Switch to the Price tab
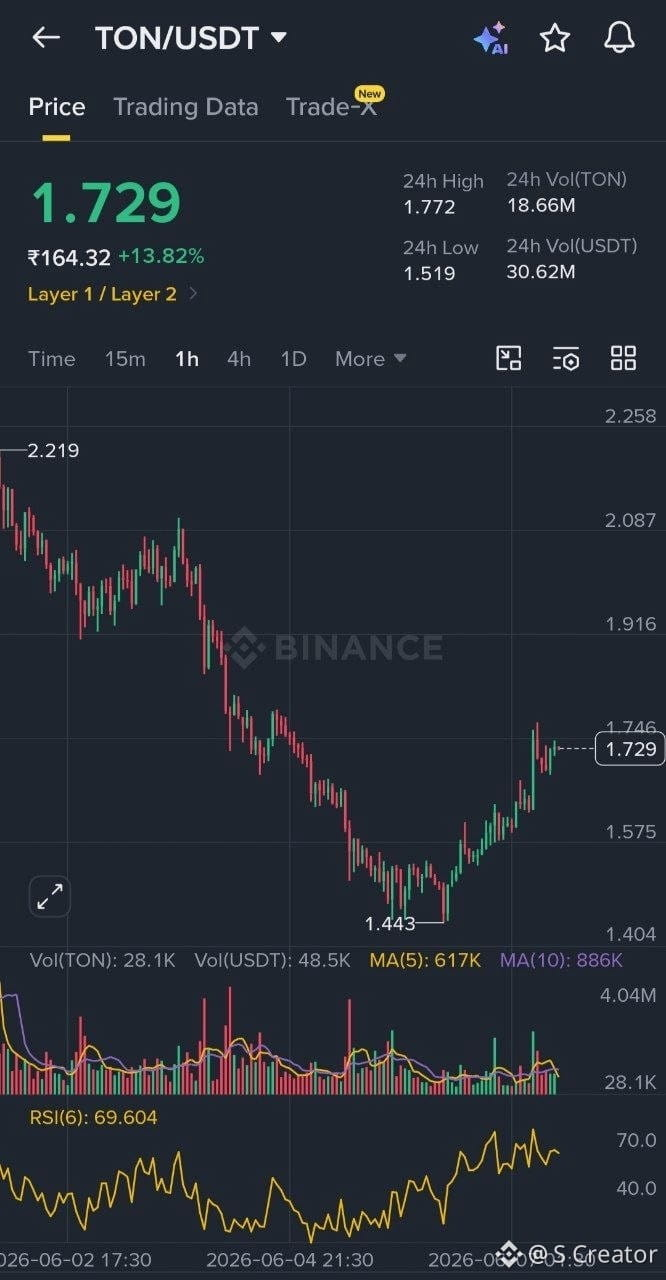This screenshot has height=1280, width=666. 56,107
